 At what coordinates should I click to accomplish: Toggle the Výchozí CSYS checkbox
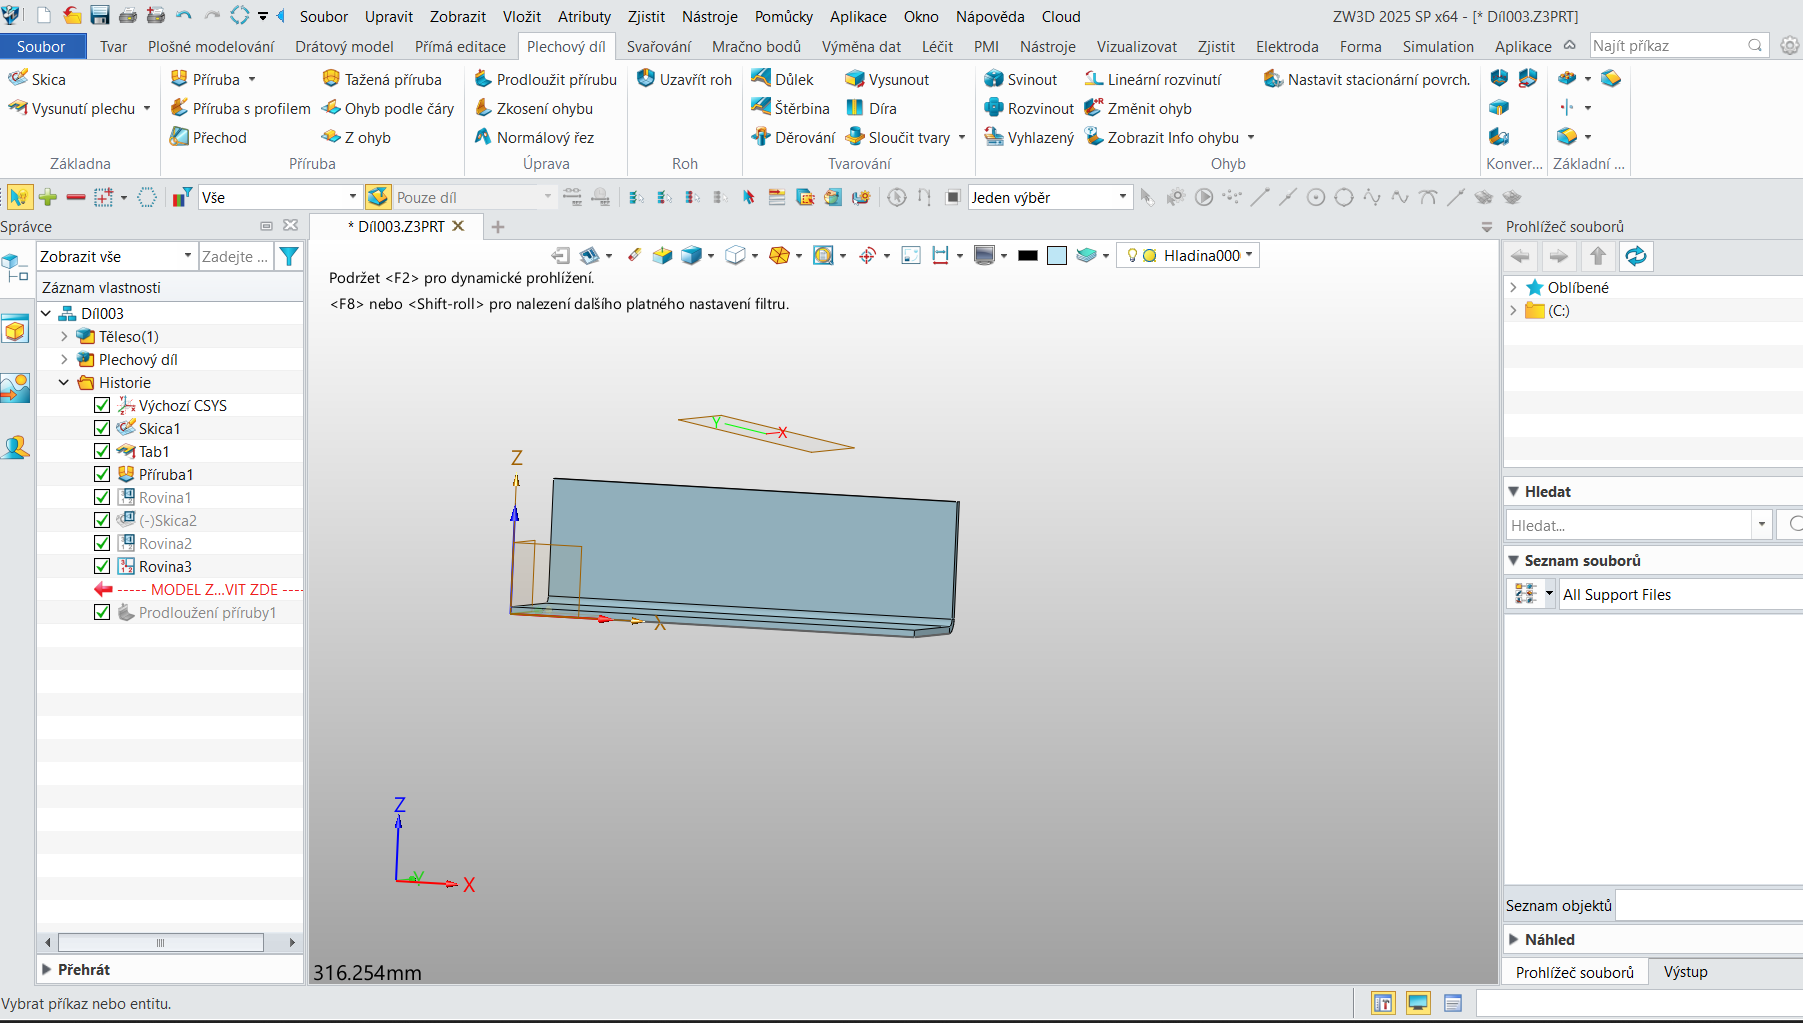pos(102,405)
